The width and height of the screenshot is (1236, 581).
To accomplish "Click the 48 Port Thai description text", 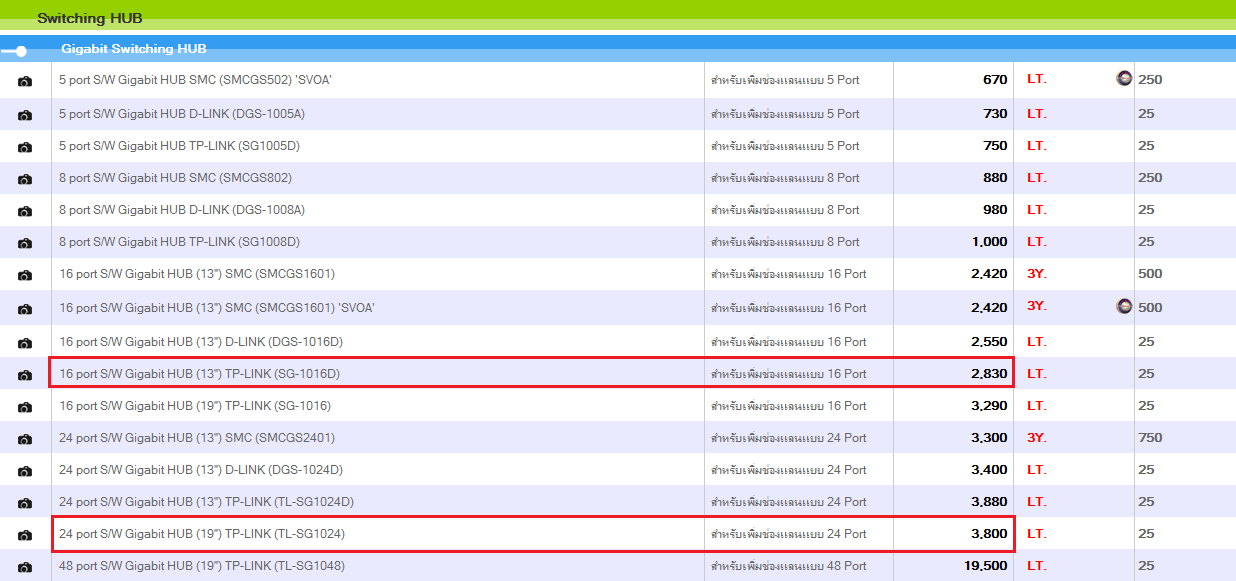I will (789, 566).
